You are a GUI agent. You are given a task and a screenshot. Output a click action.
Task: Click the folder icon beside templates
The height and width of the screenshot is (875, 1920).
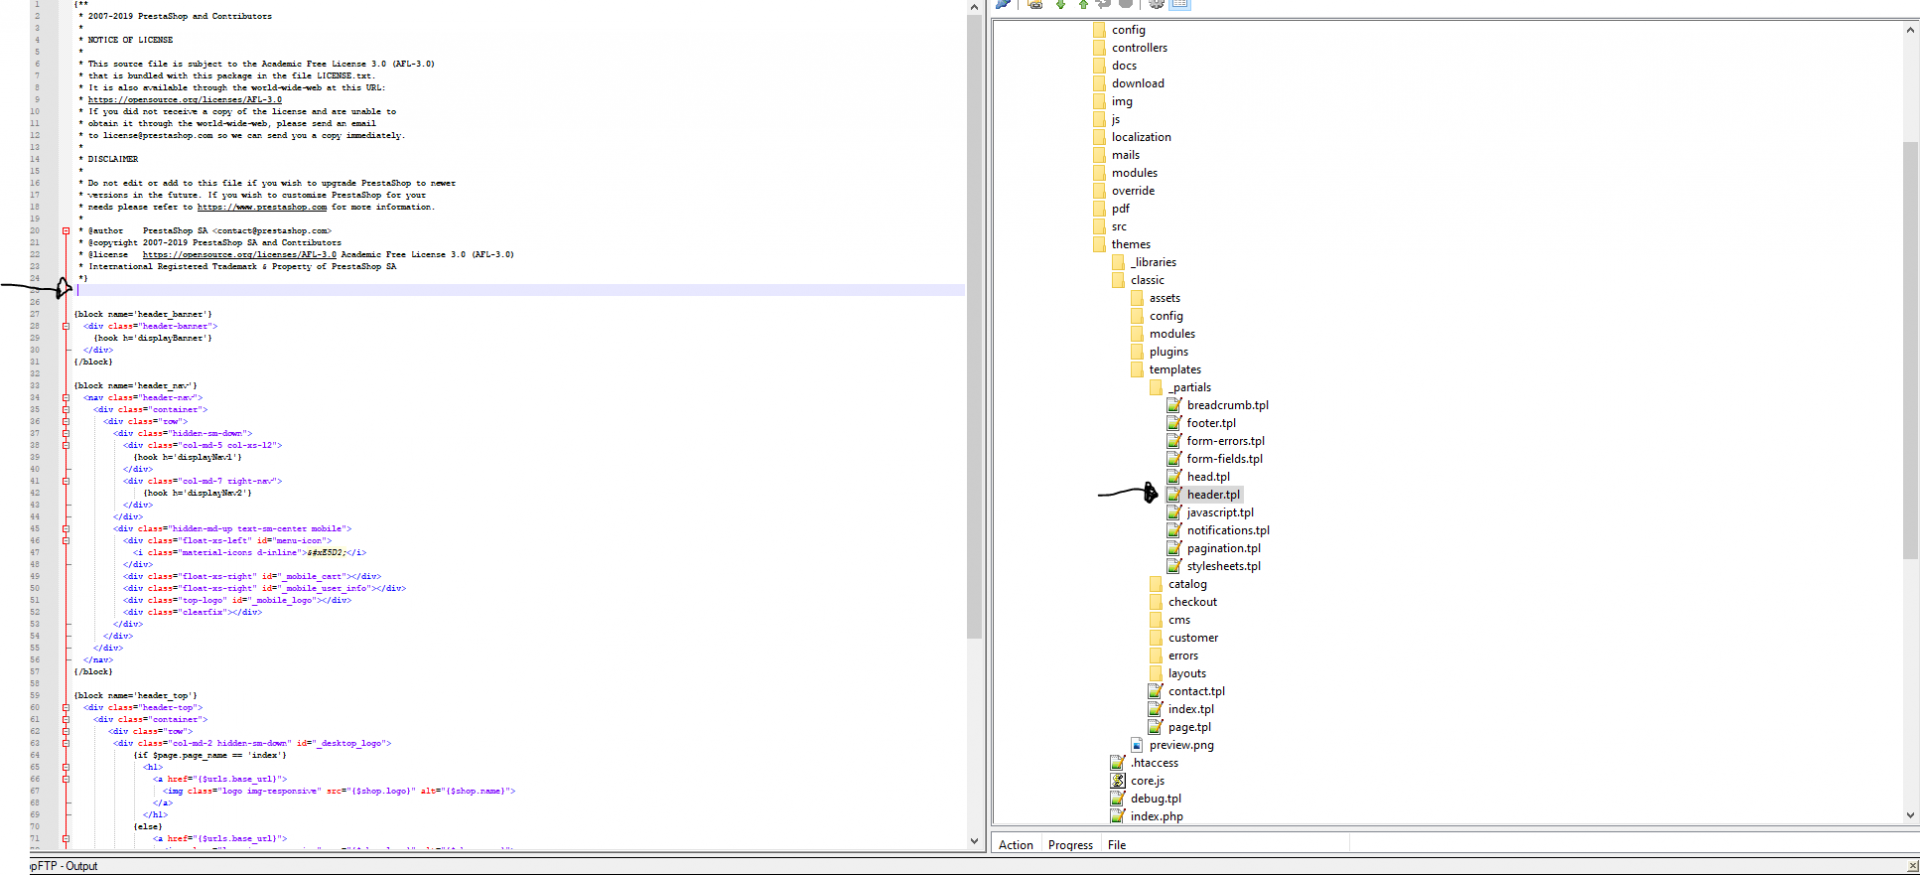coord(1138,369)
